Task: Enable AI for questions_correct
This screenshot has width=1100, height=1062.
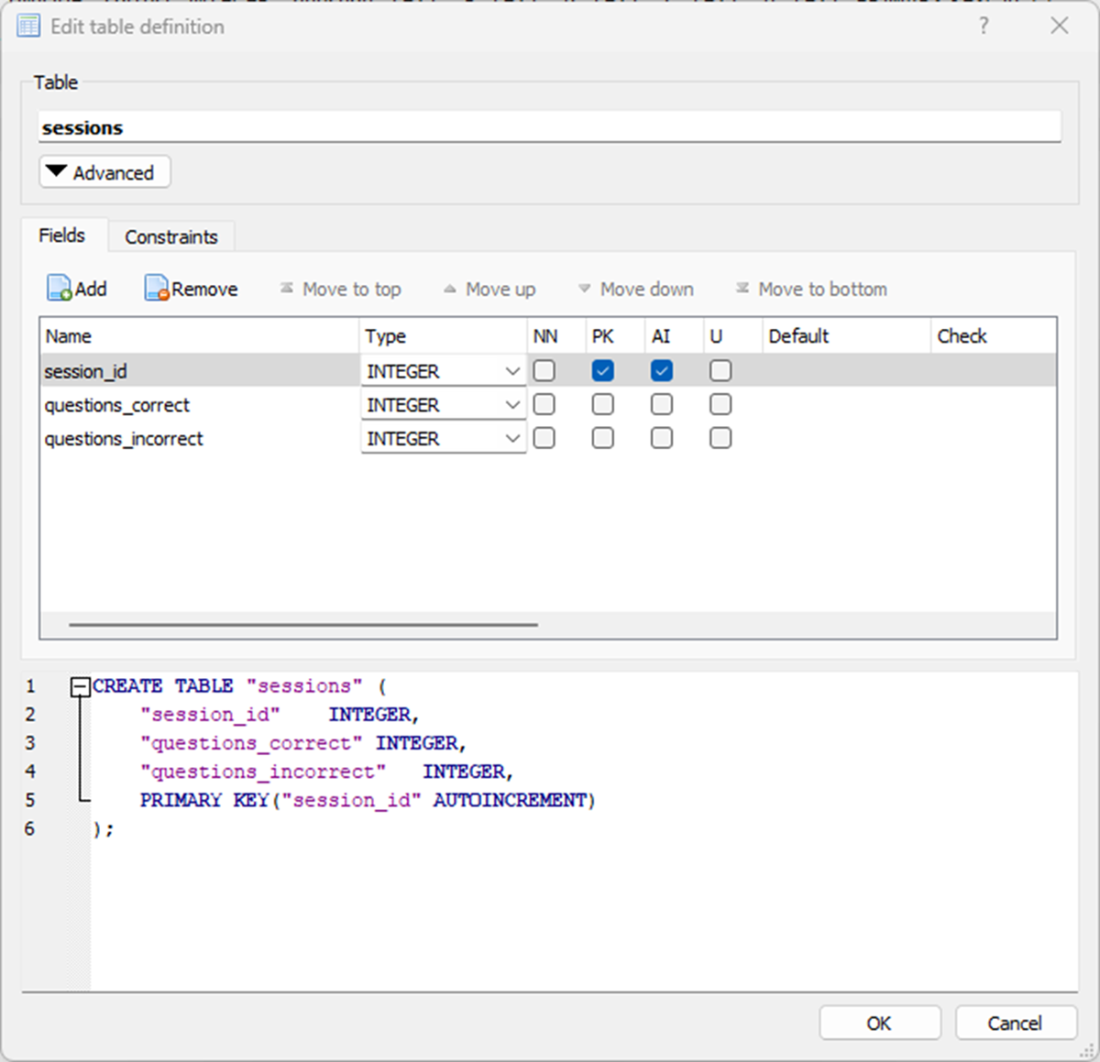Action: 662,404
